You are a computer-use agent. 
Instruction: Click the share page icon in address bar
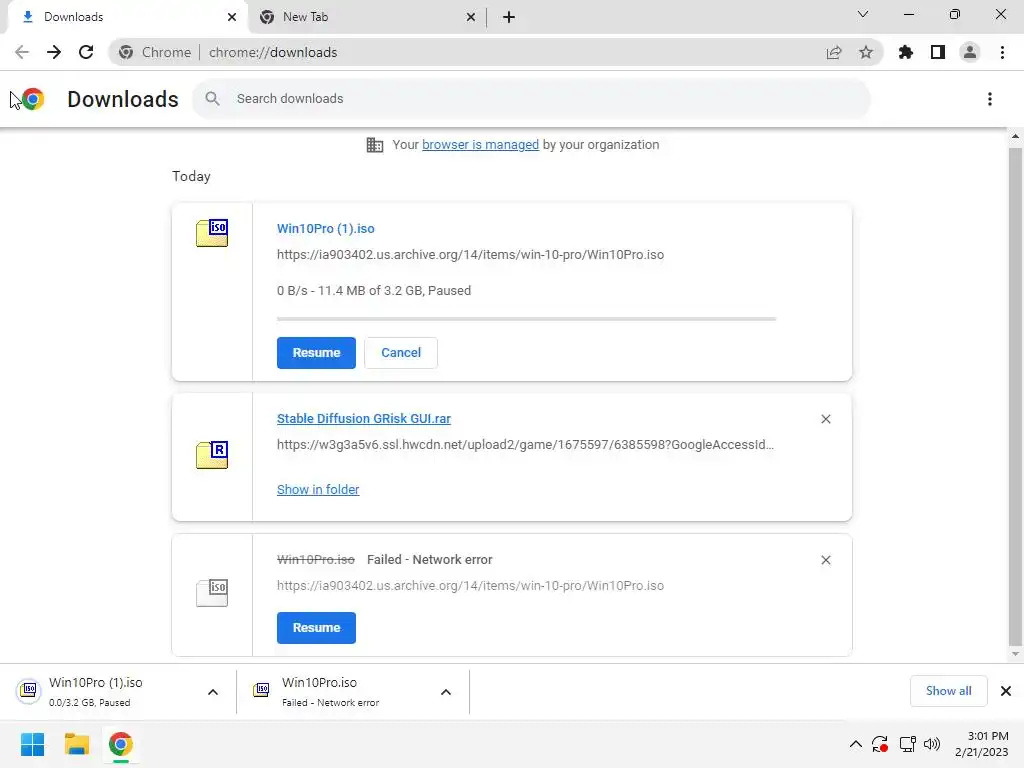[x=834, y=52]
